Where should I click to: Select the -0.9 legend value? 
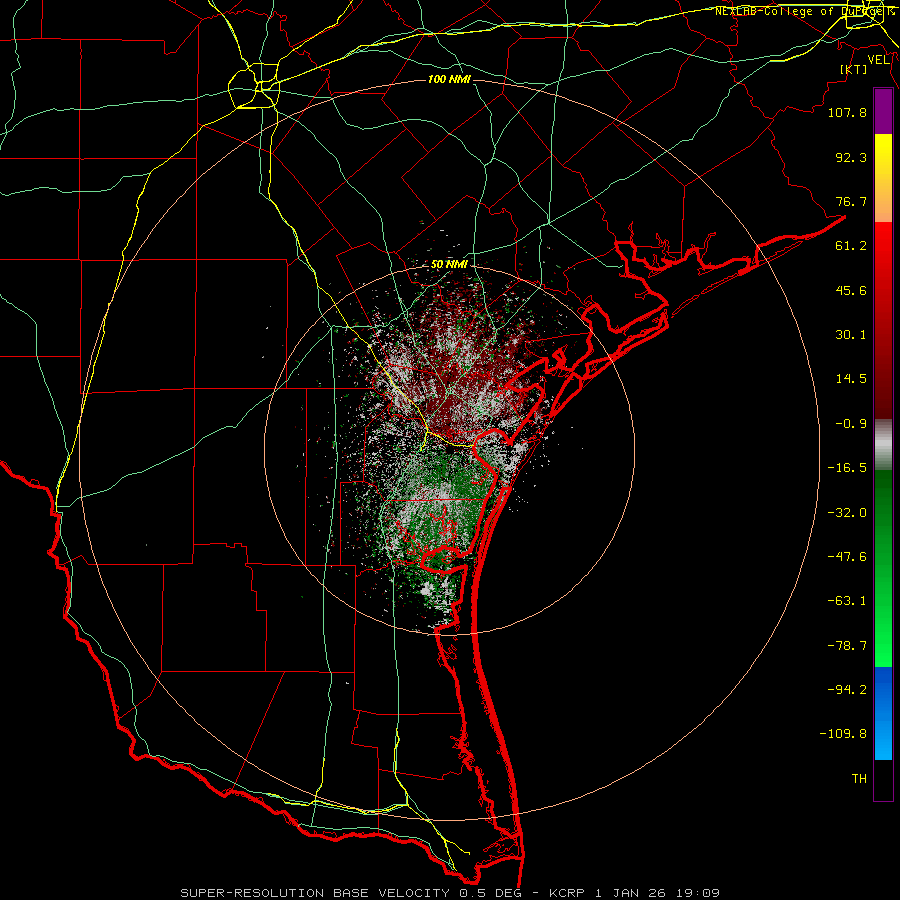851,424
